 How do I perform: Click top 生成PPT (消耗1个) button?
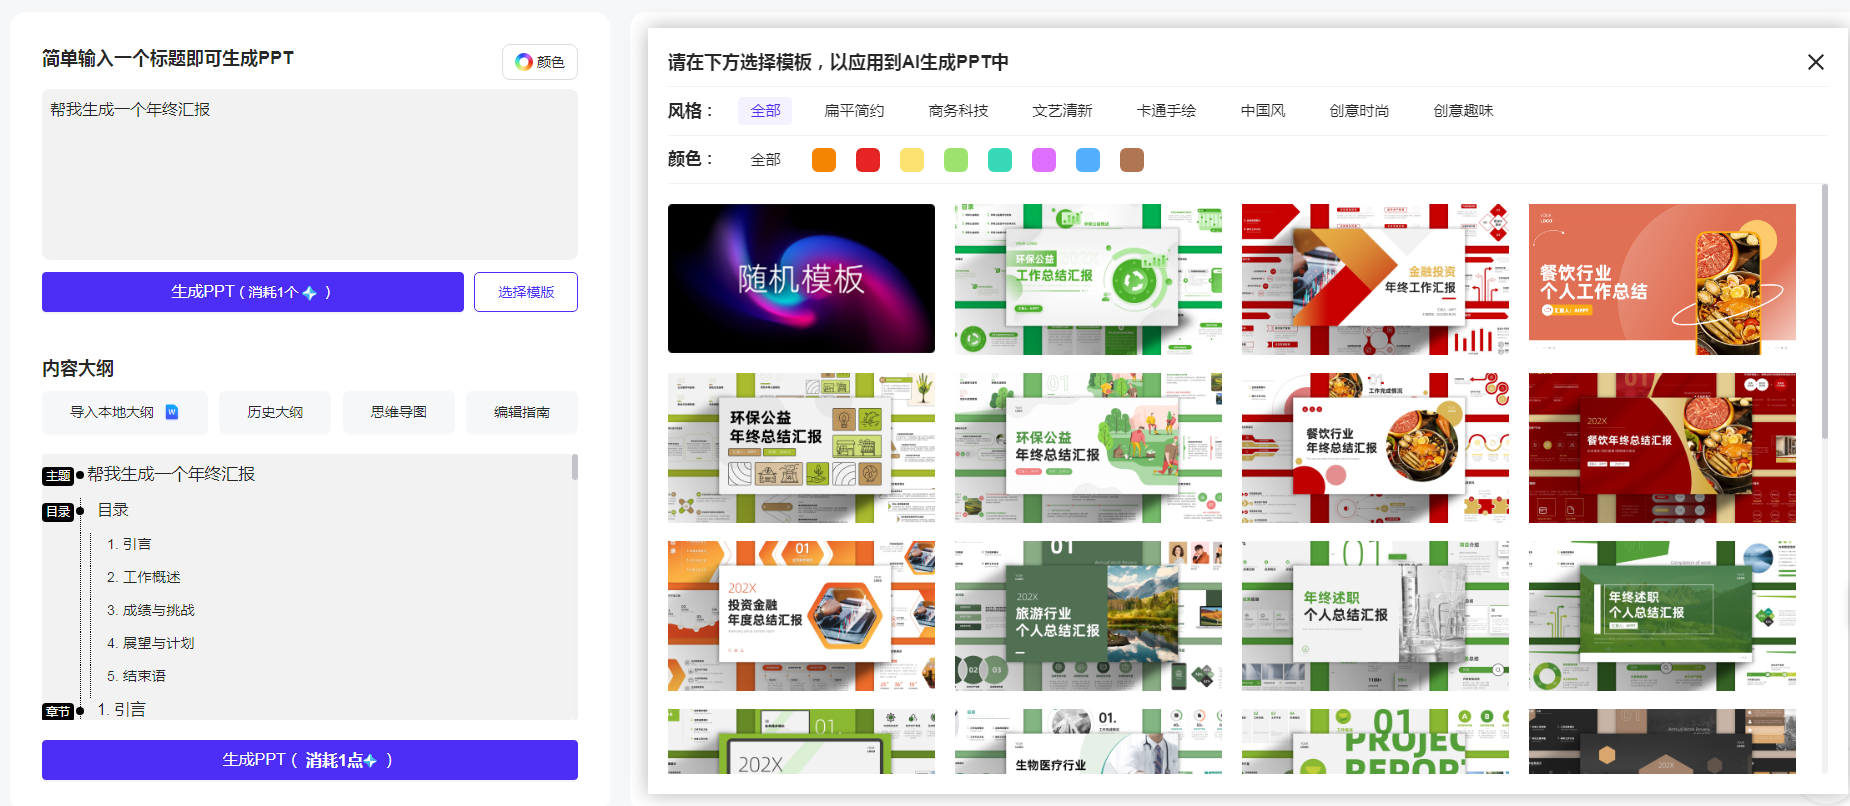click(252, 292)
